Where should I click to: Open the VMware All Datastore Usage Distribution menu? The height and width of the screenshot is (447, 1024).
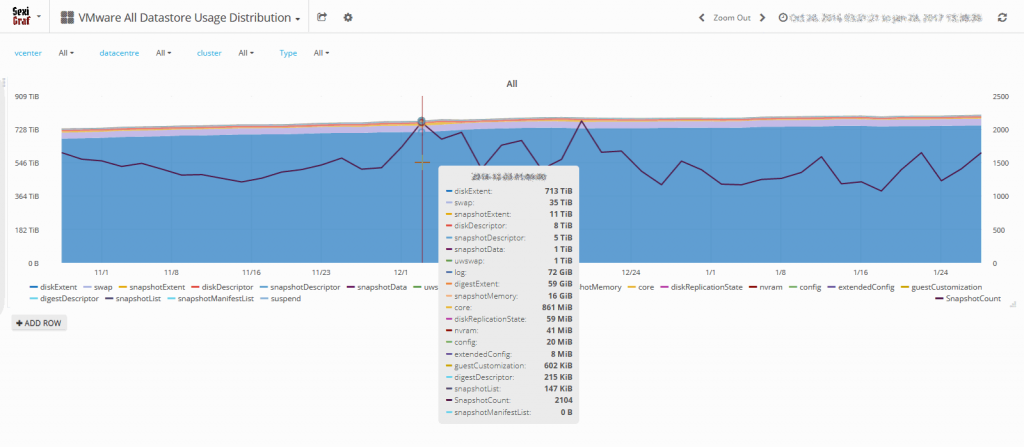(x=188, y=18)
